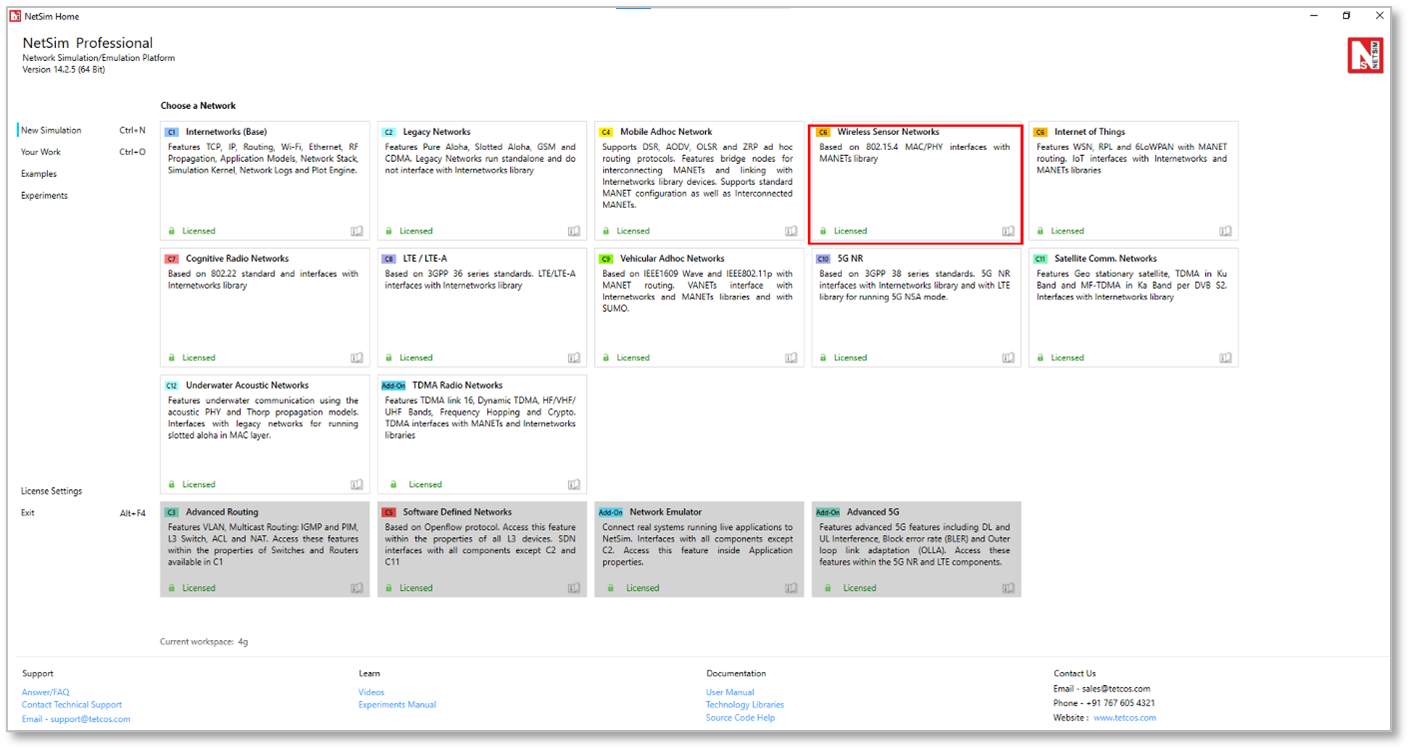
Task: Open Your Work from the sidebar
Action: (41, 152)
